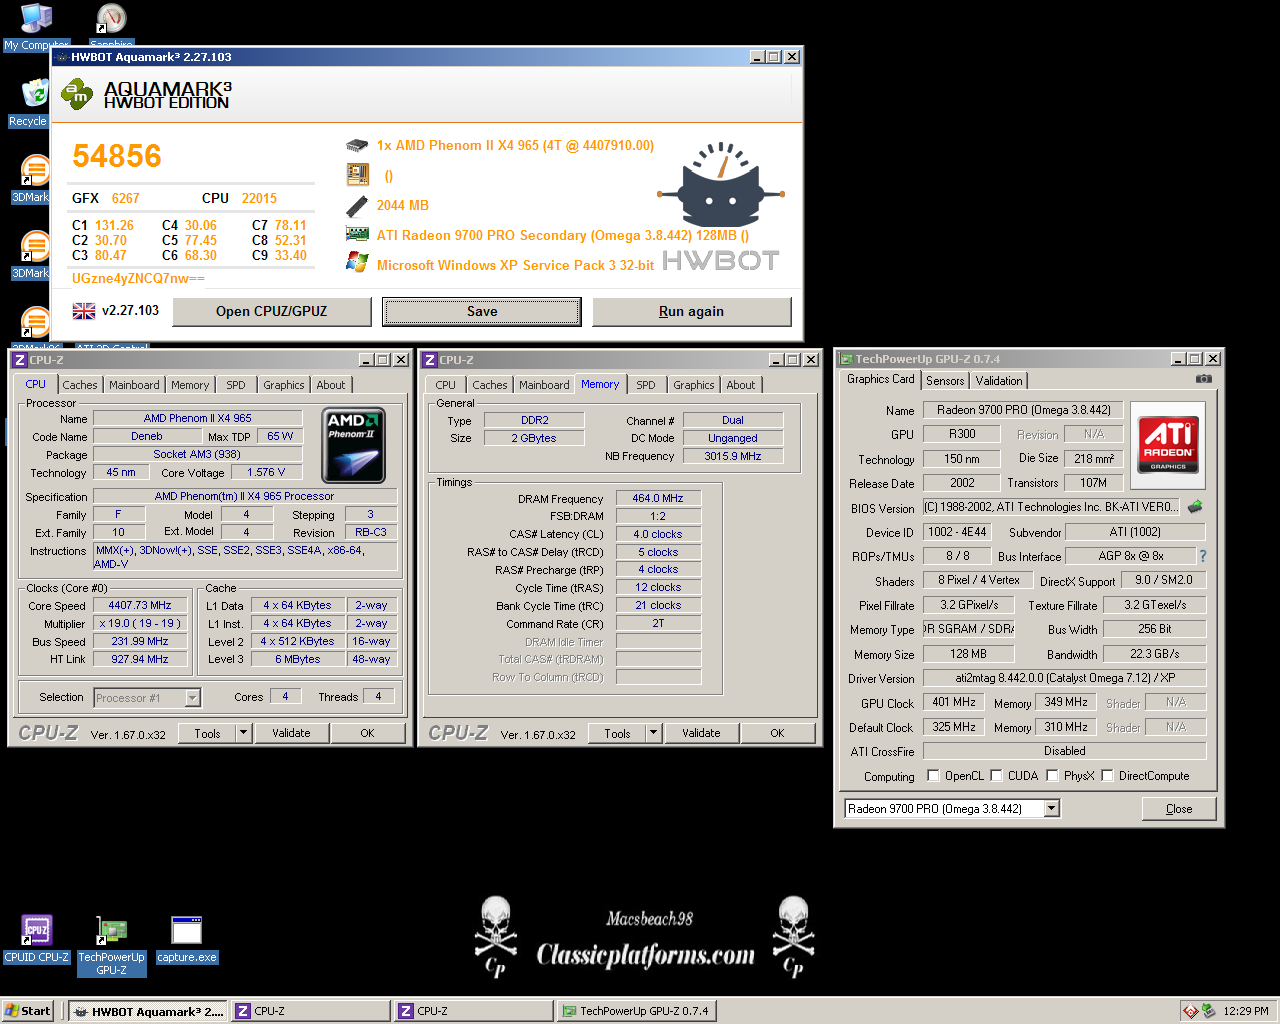
Task: Click the GPU-Z BIOS save icon
Action: click(1195, 507)
